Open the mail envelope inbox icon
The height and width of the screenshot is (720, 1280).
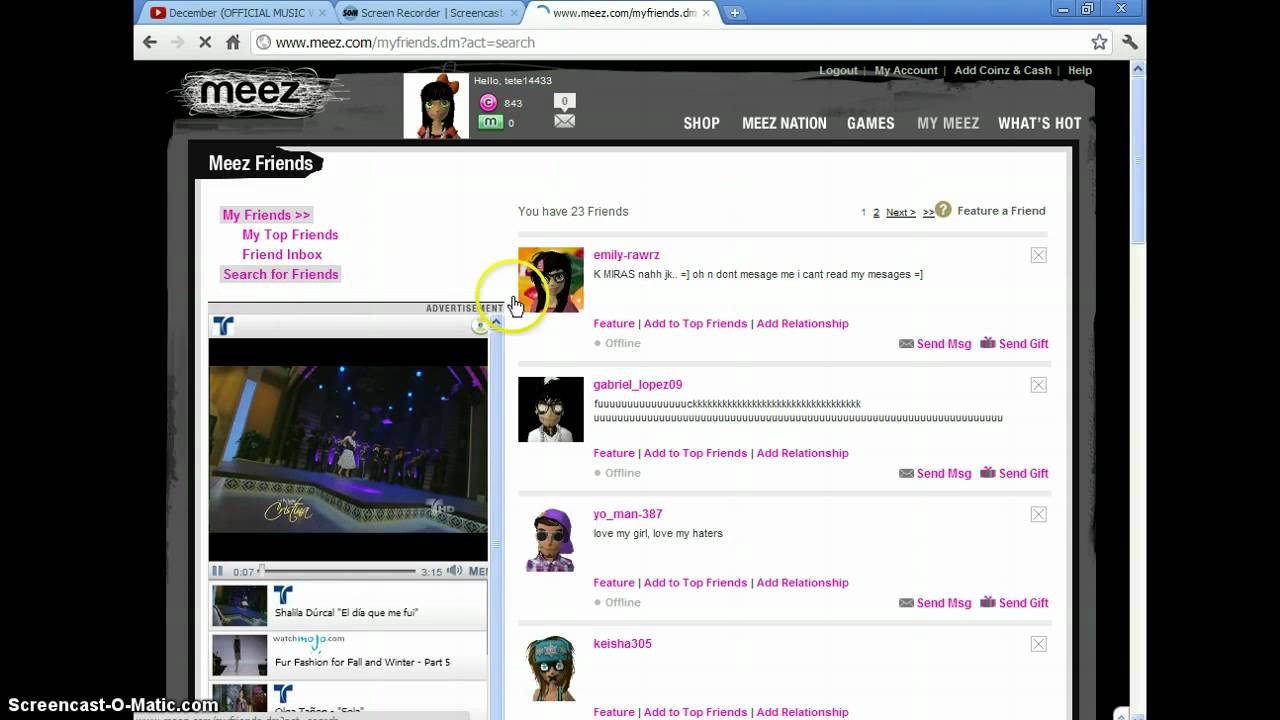pyautogui.click(x=565, y=121)
